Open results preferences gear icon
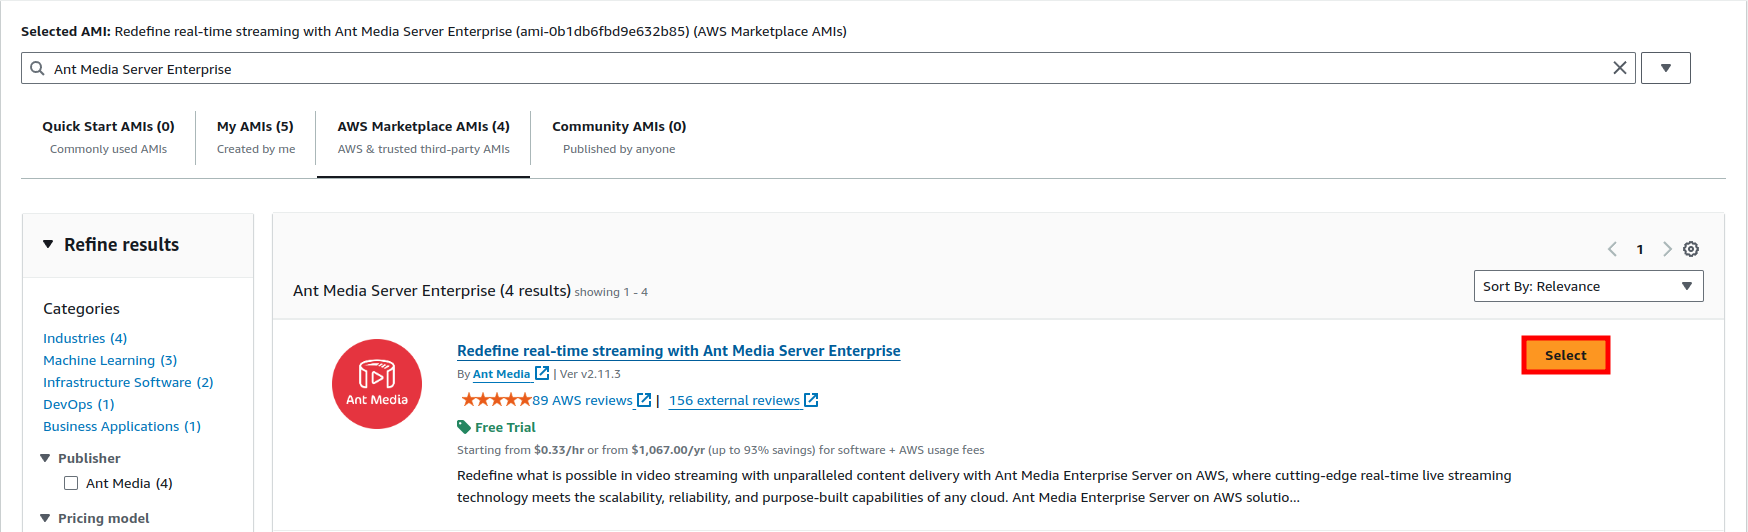The image size is (1748, 532). click(x=1691, y=249)
